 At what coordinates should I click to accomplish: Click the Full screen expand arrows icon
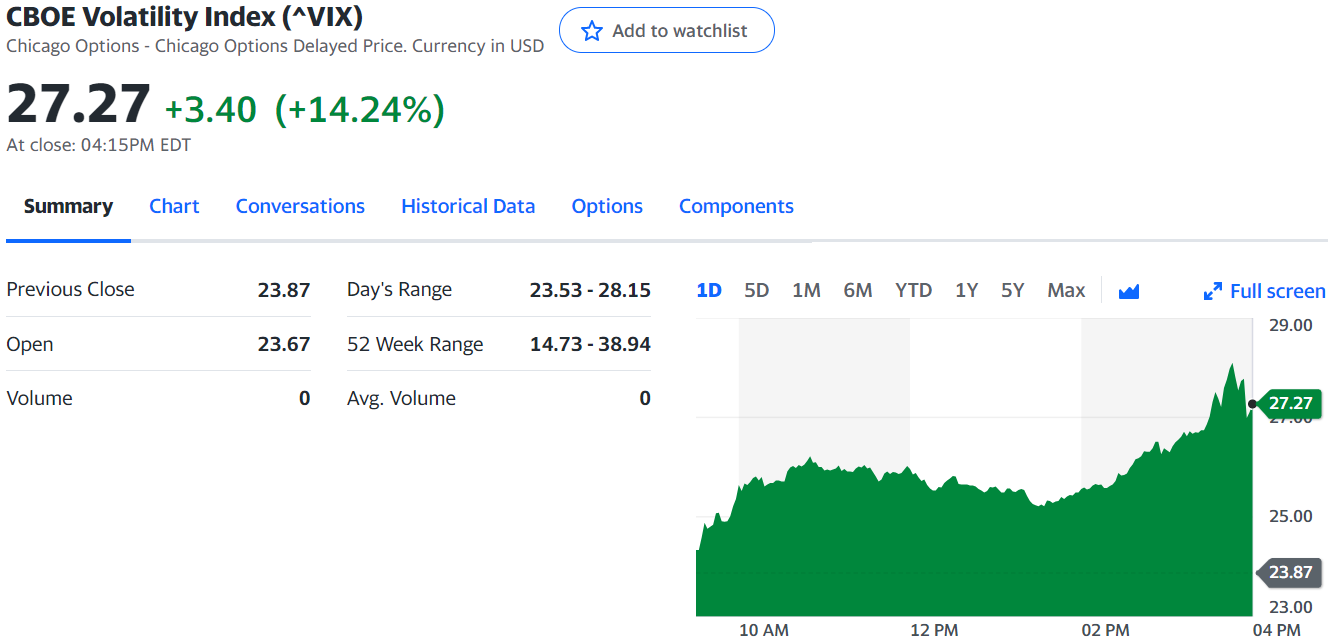click(x=1212, y=291)
